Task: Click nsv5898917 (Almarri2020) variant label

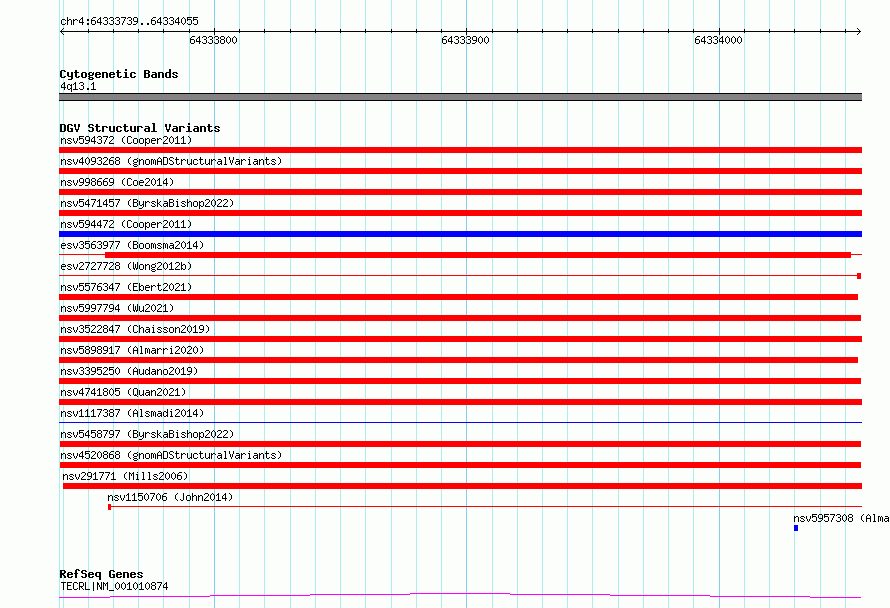Action: coord(132,350)
